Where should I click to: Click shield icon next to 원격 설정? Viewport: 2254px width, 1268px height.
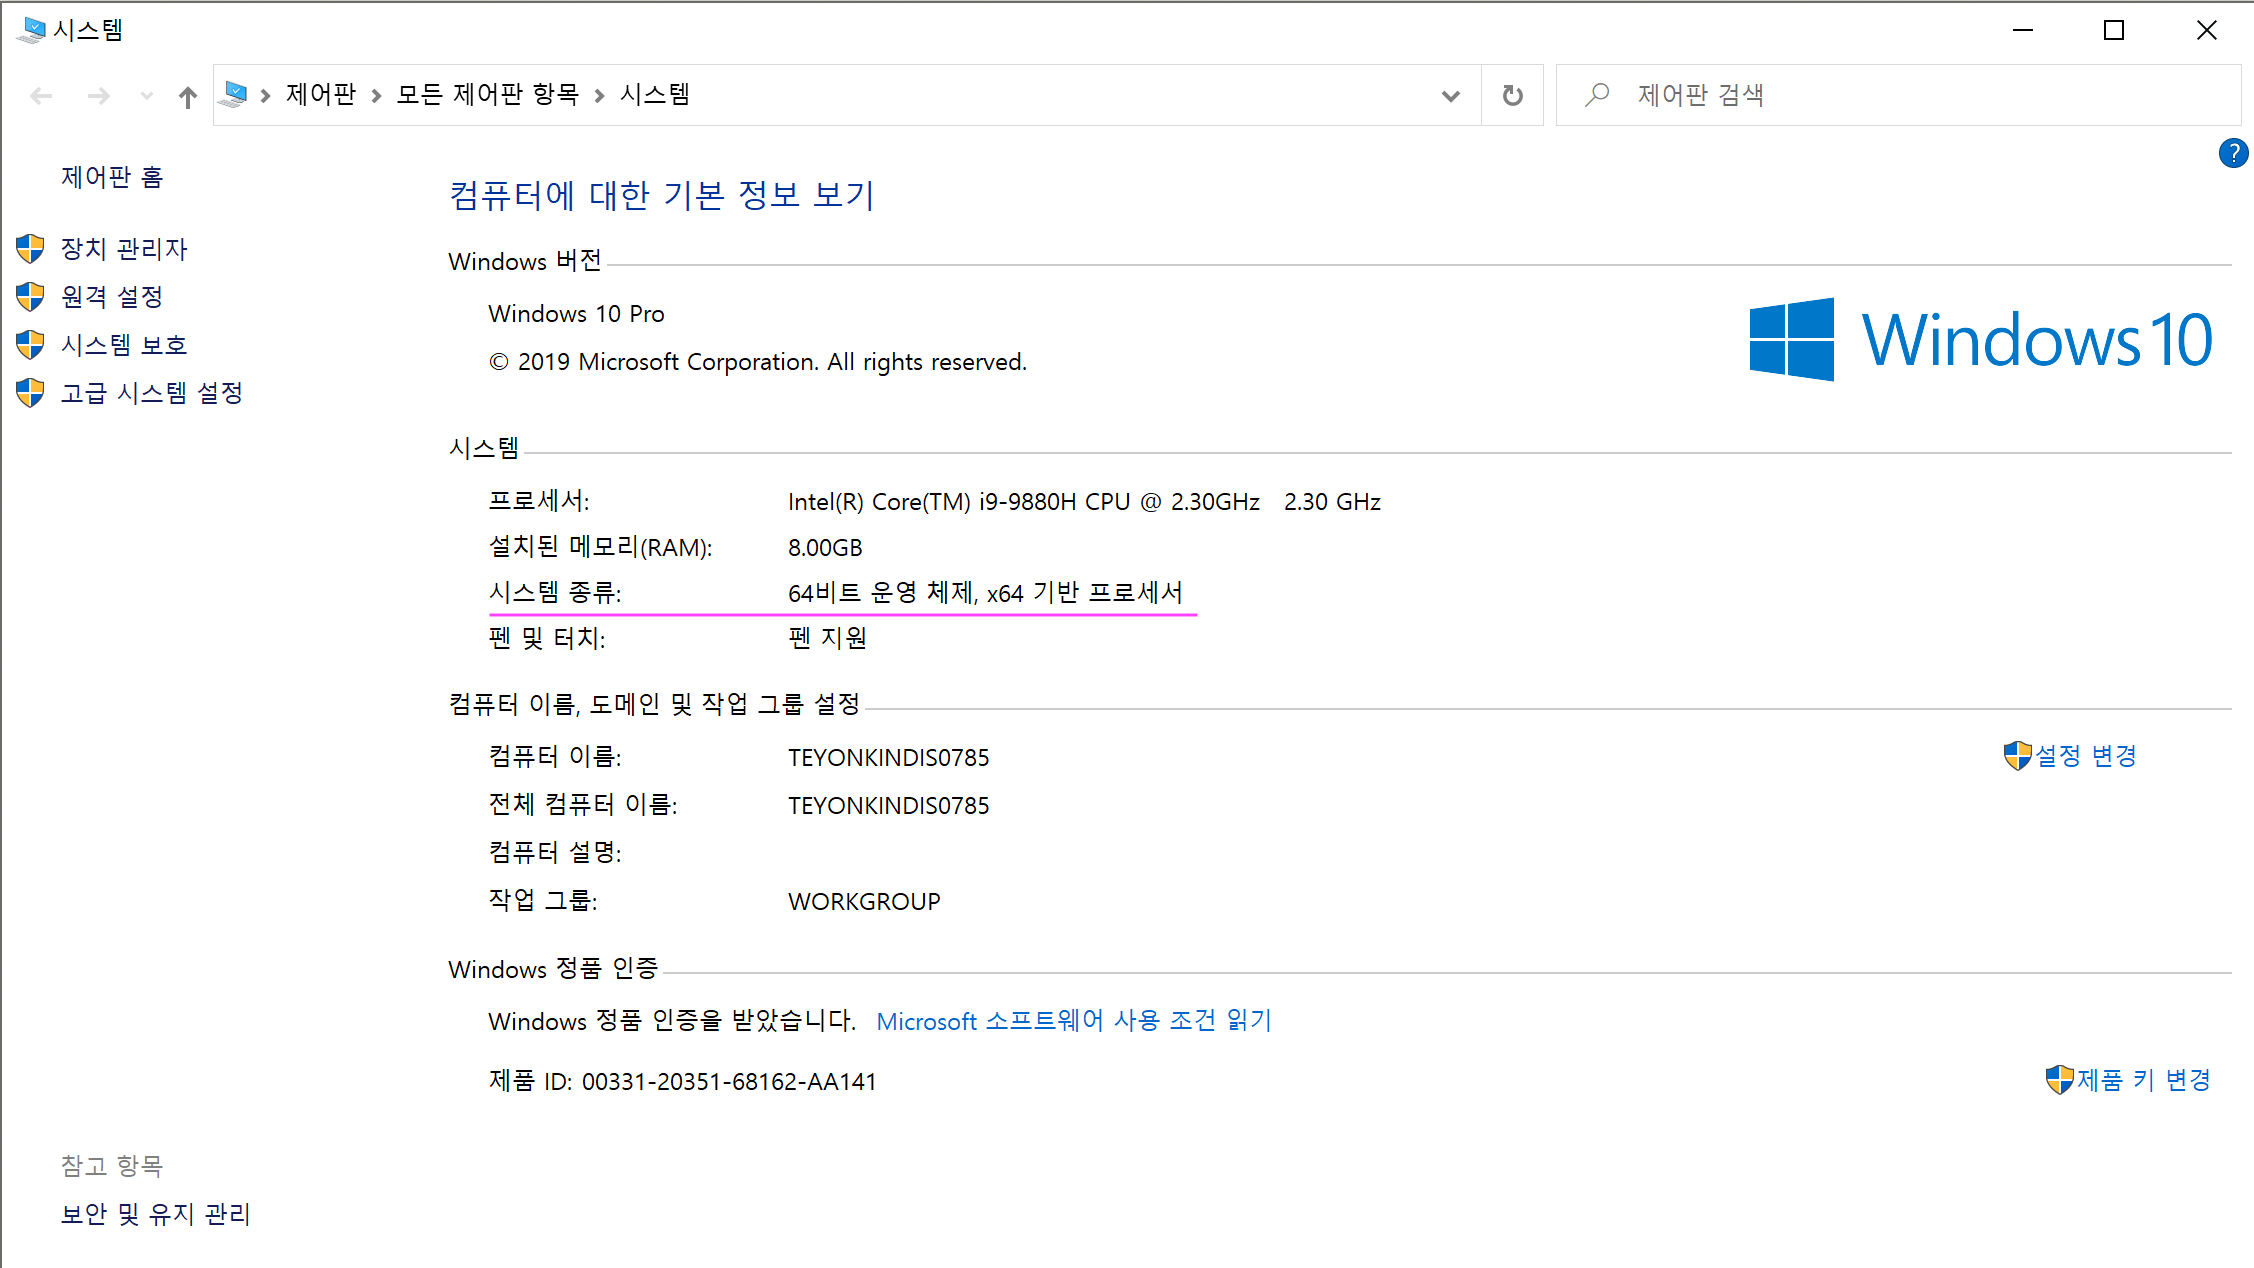coord(30,297)
